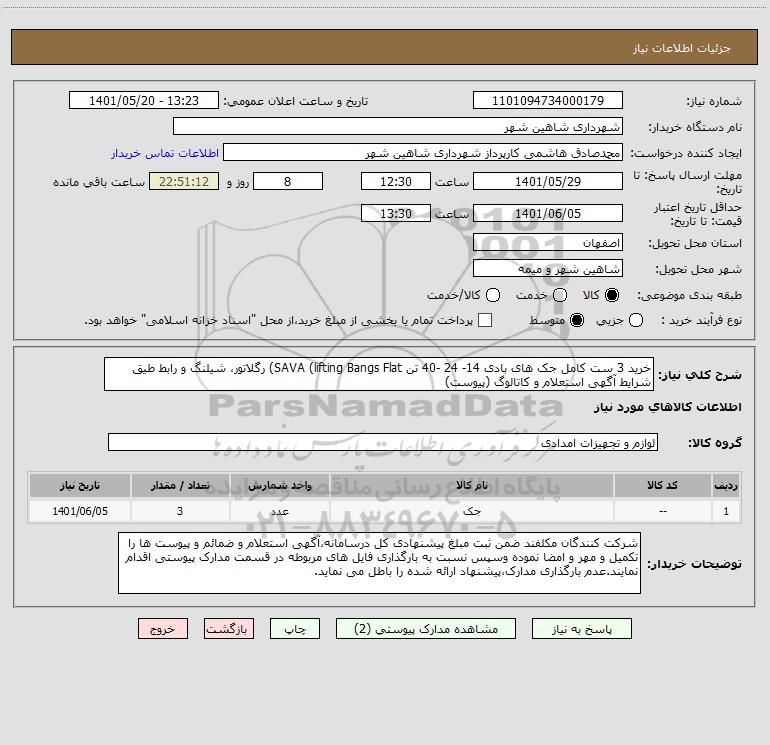Click the remaining time 22:51:12 field
Viewport: 770px width, 745px height.
click(x=184, y=181)
